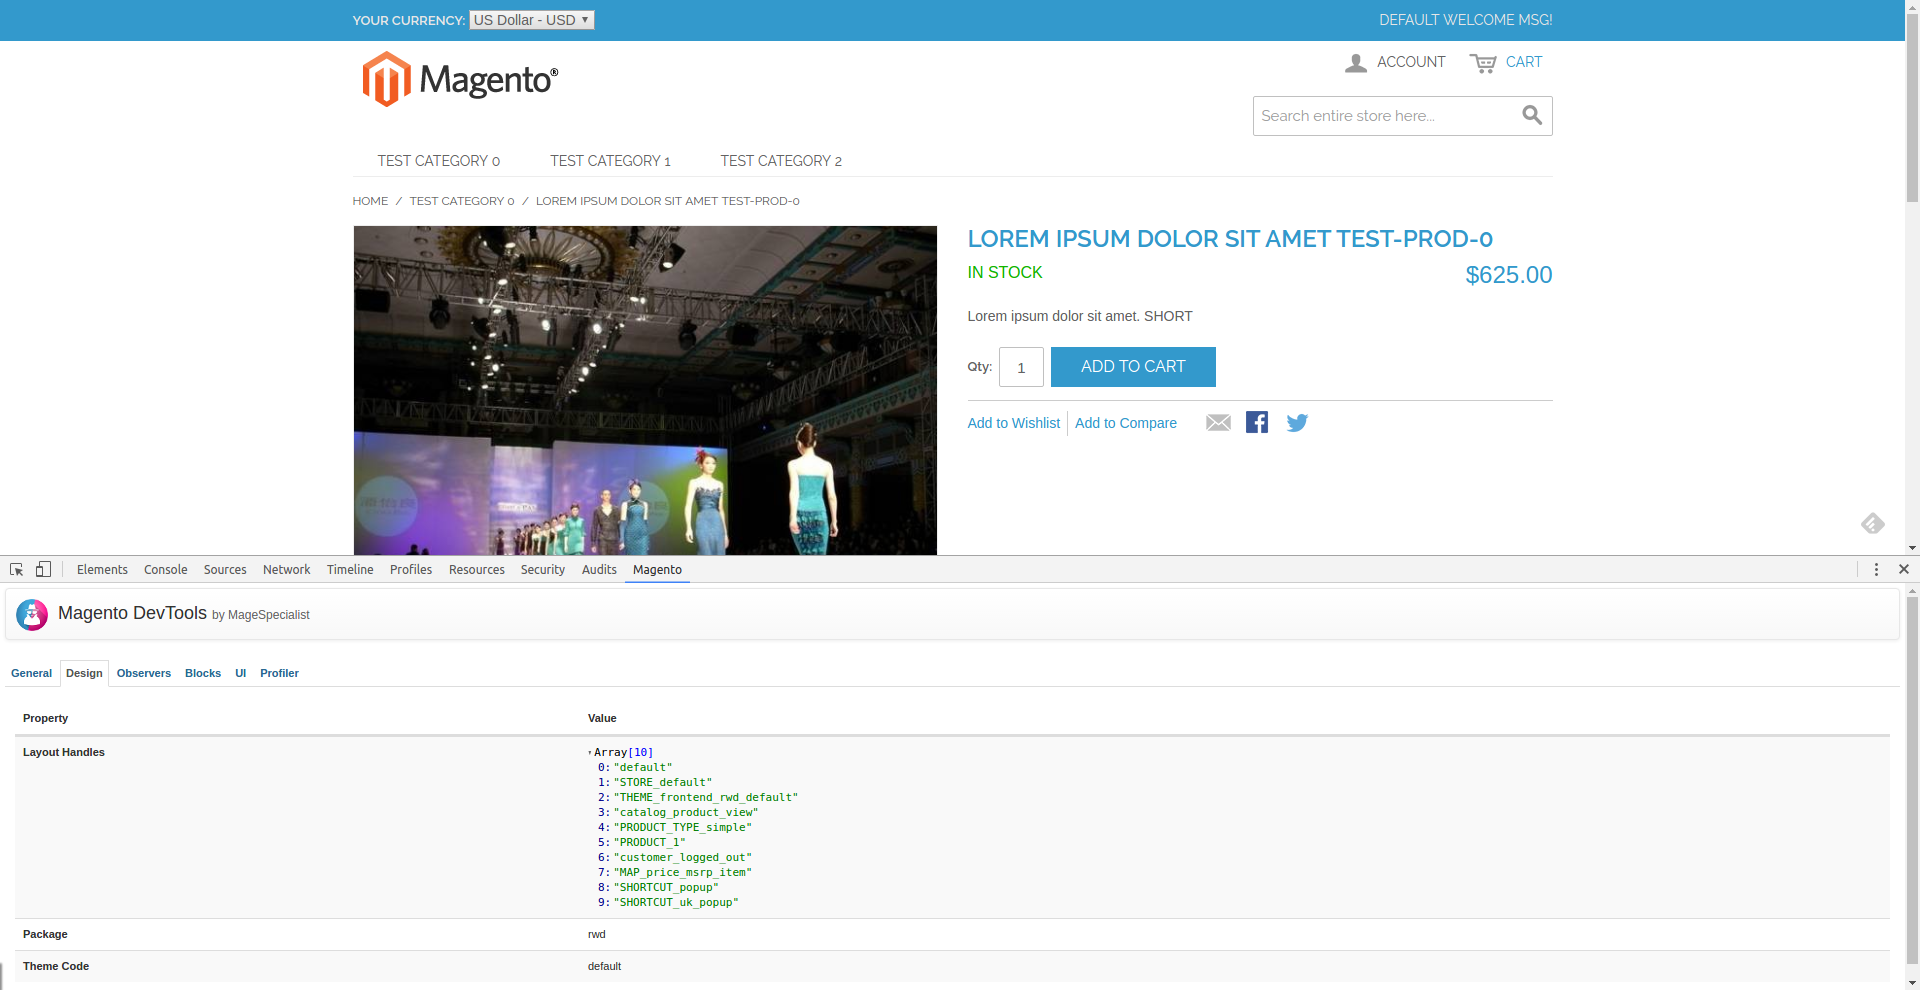Image resolution: width=1920 pixels, height=990 pixels.
Task: Click the Add to Cart button
Action: (1133, 367)
